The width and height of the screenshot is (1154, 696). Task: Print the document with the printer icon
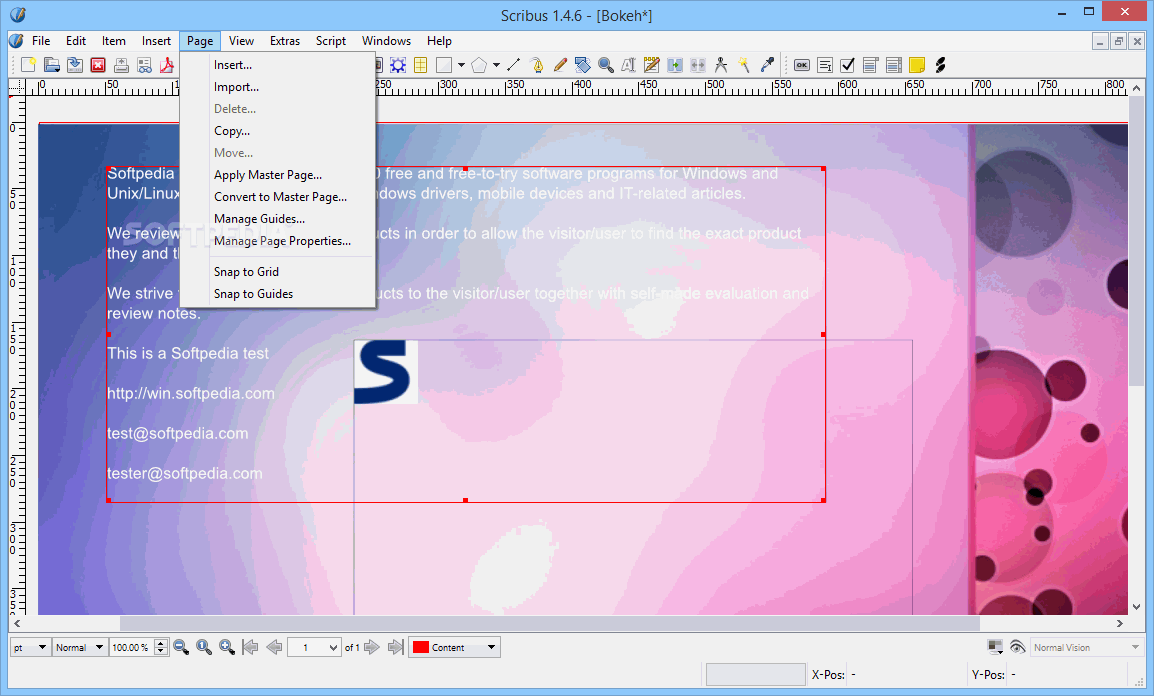(x=121, y=65)
